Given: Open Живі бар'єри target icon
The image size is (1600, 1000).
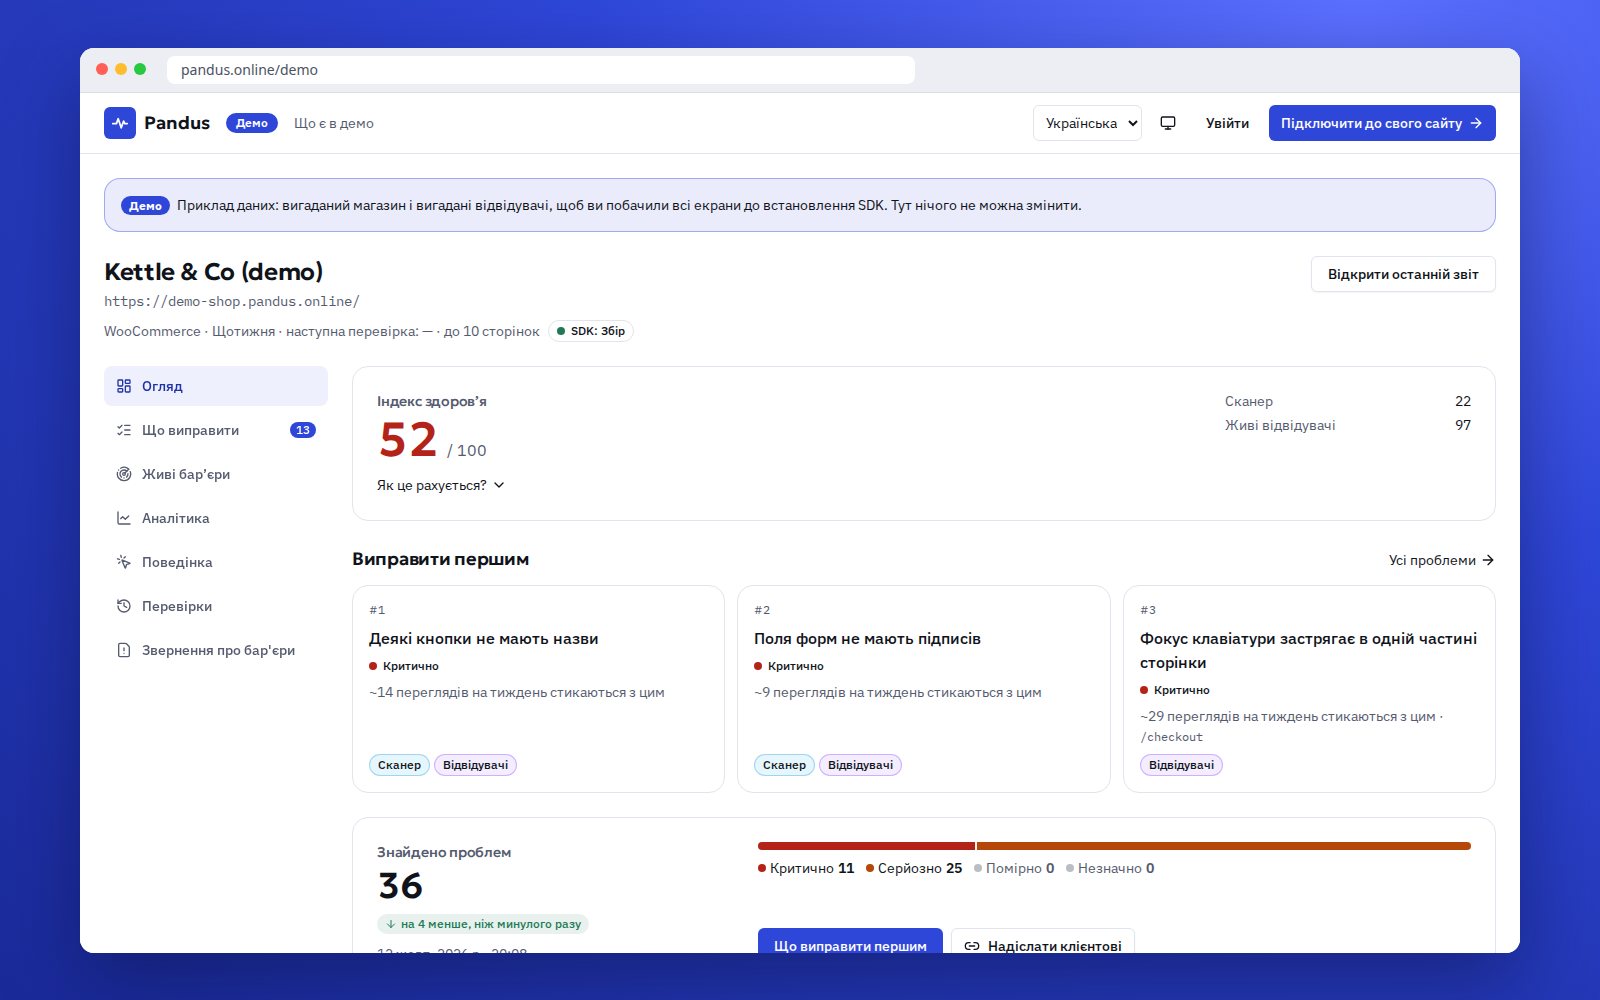Looking at the screenshot, I should click(x=124, y=474).
